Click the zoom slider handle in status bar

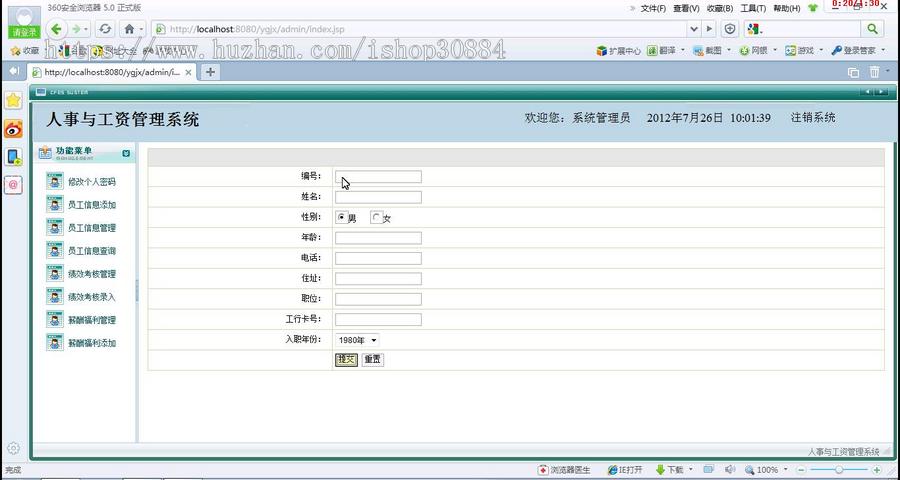pyautogui.click(x=839, y=470)
